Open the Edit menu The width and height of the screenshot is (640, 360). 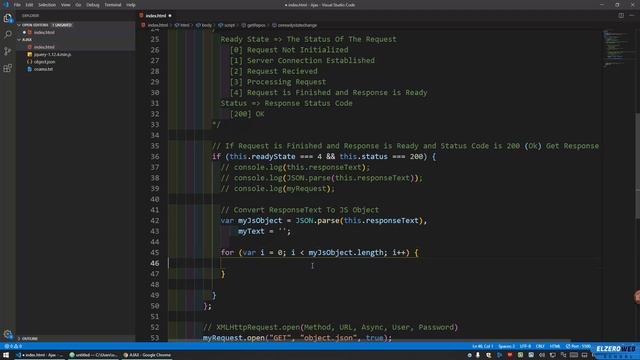pos(29,5)
